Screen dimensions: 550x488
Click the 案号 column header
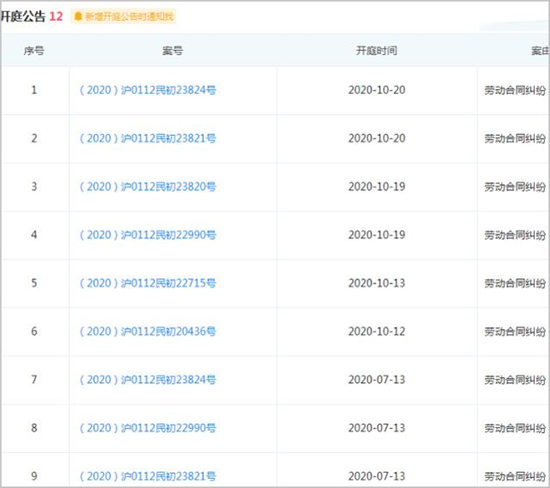(x=172, y=51)
